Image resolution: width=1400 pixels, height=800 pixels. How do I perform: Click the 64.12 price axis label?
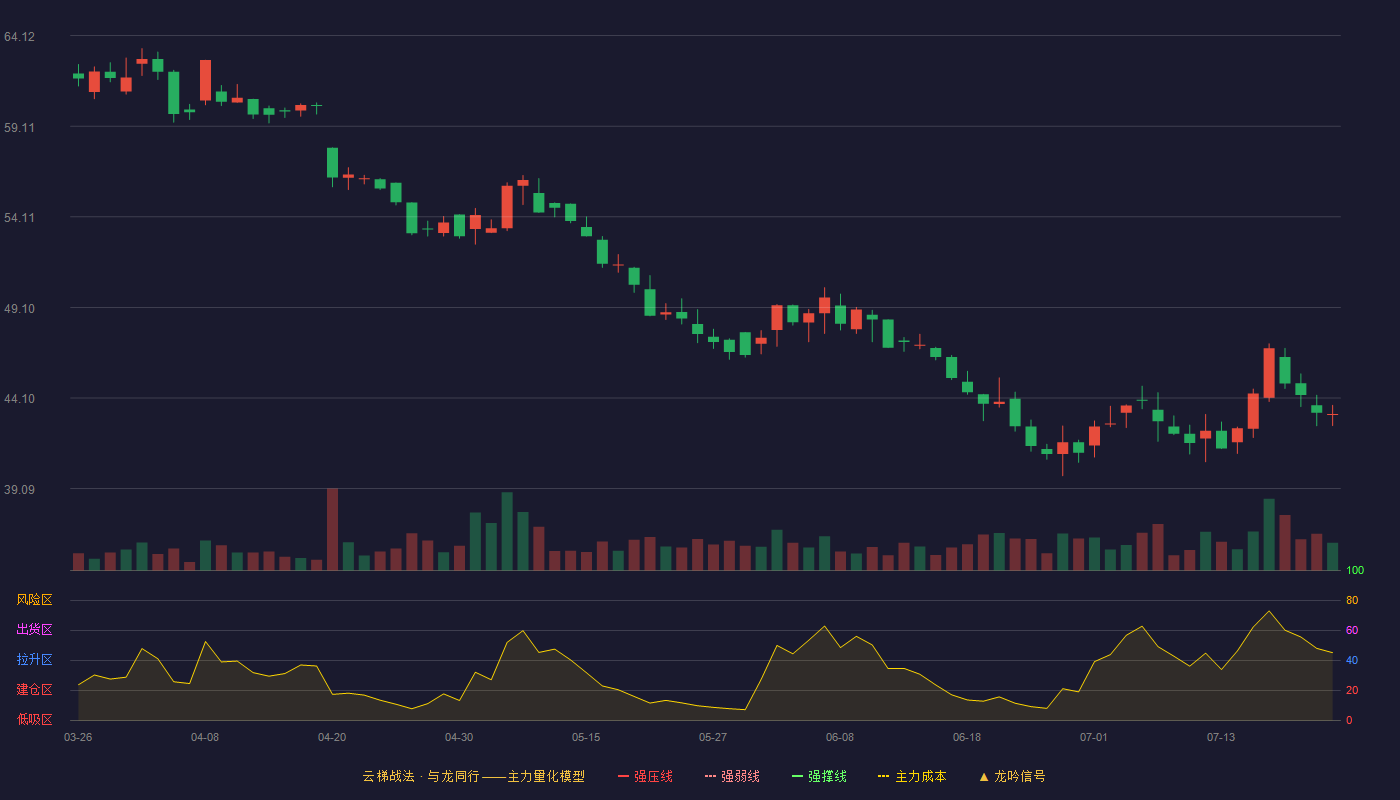tap(19, 37)
